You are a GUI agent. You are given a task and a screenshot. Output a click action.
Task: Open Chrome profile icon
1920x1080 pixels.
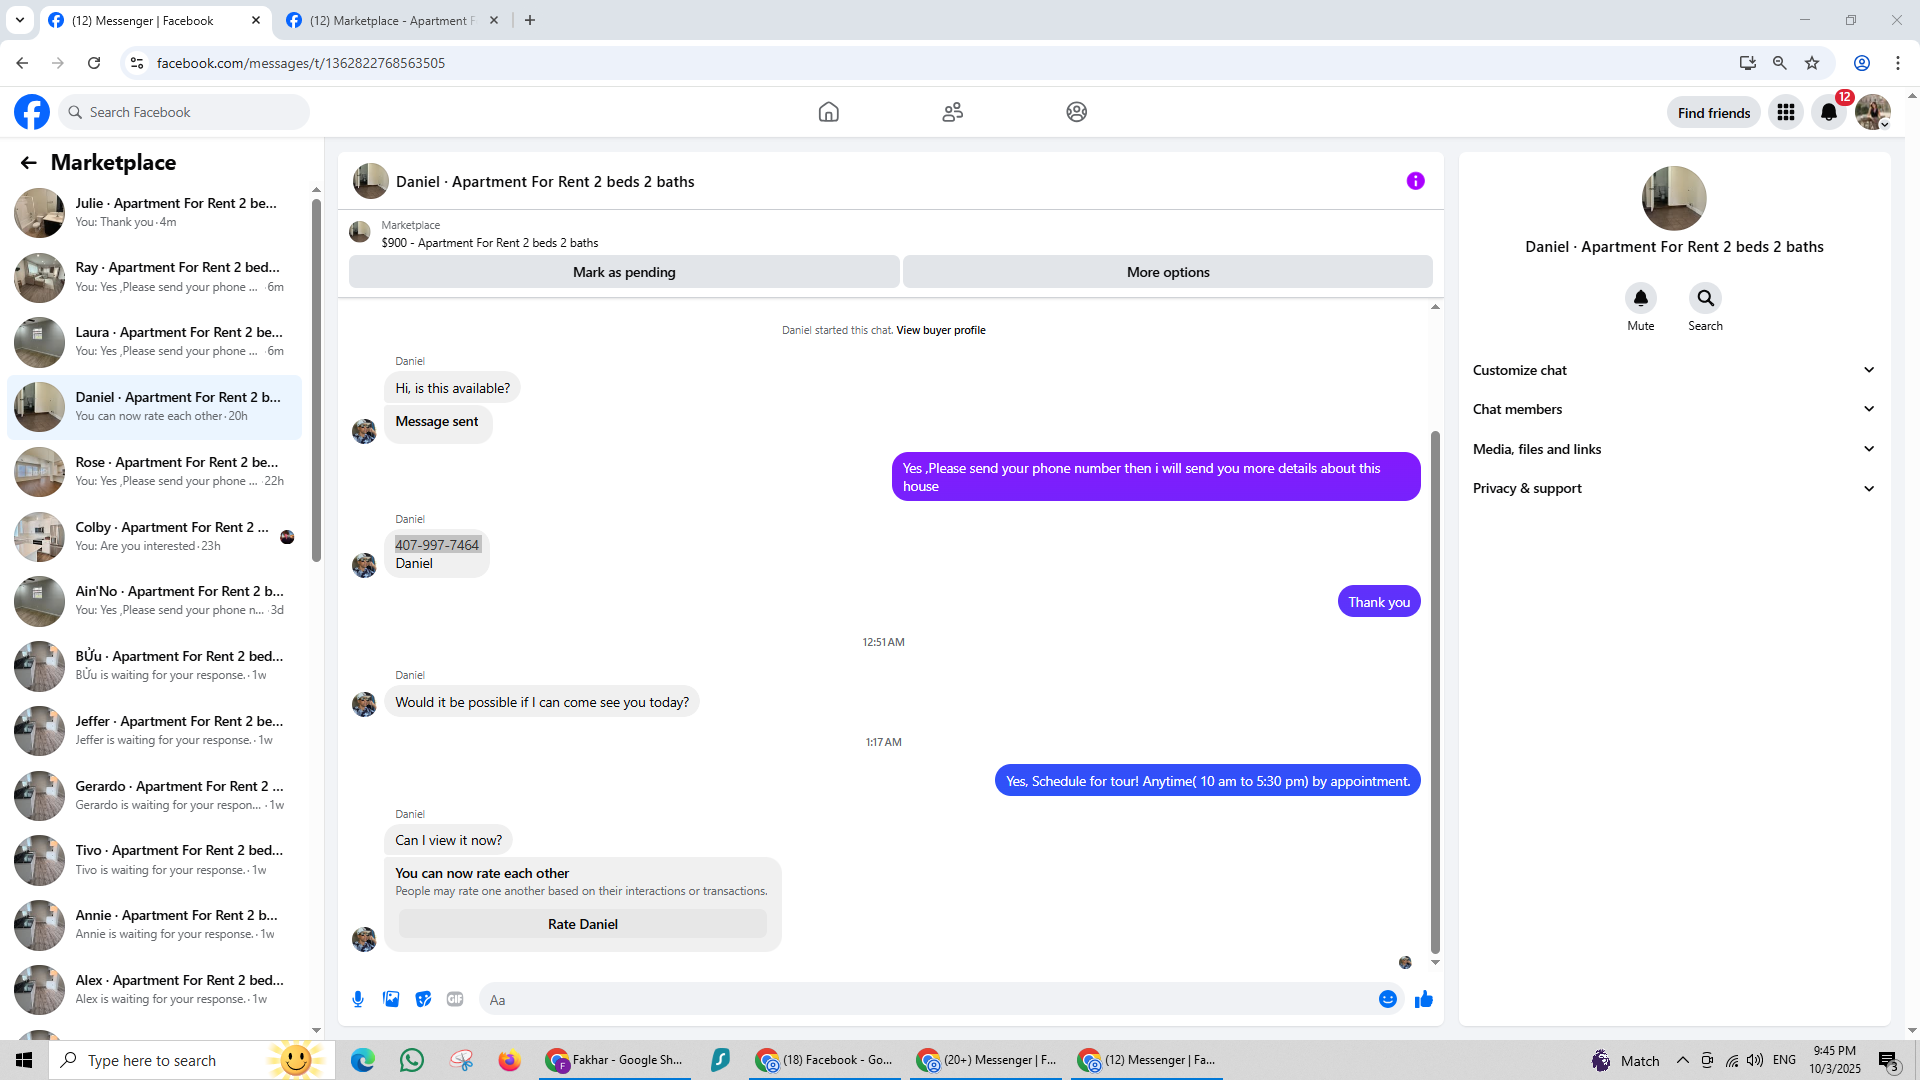[1862, 63]
